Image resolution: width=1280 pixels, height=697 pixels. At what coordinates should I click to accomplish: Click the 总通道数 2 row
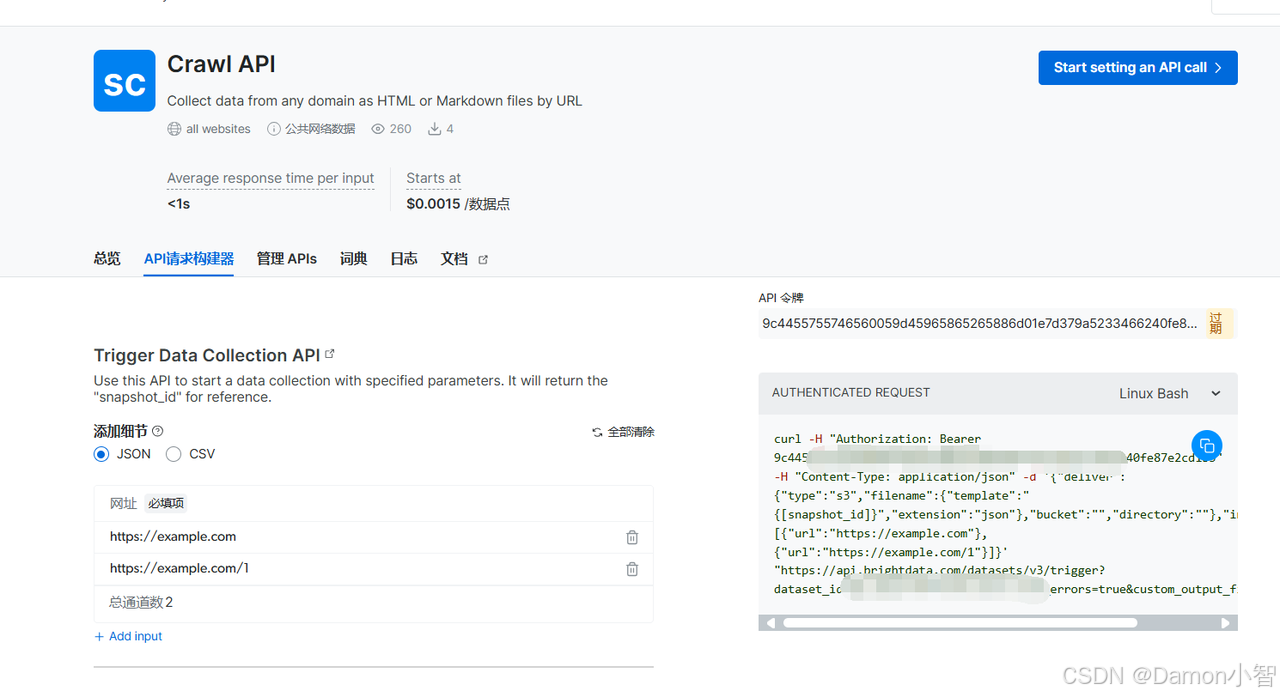(x=374, y=602)
